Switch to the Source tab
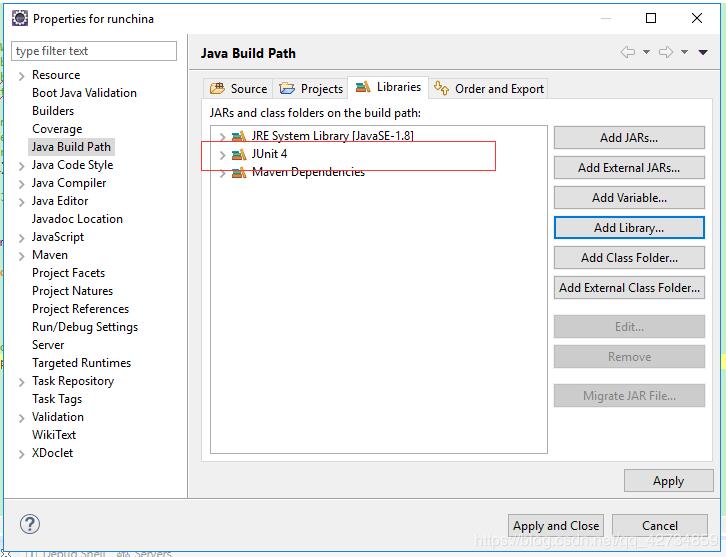 tap(238, 88)
